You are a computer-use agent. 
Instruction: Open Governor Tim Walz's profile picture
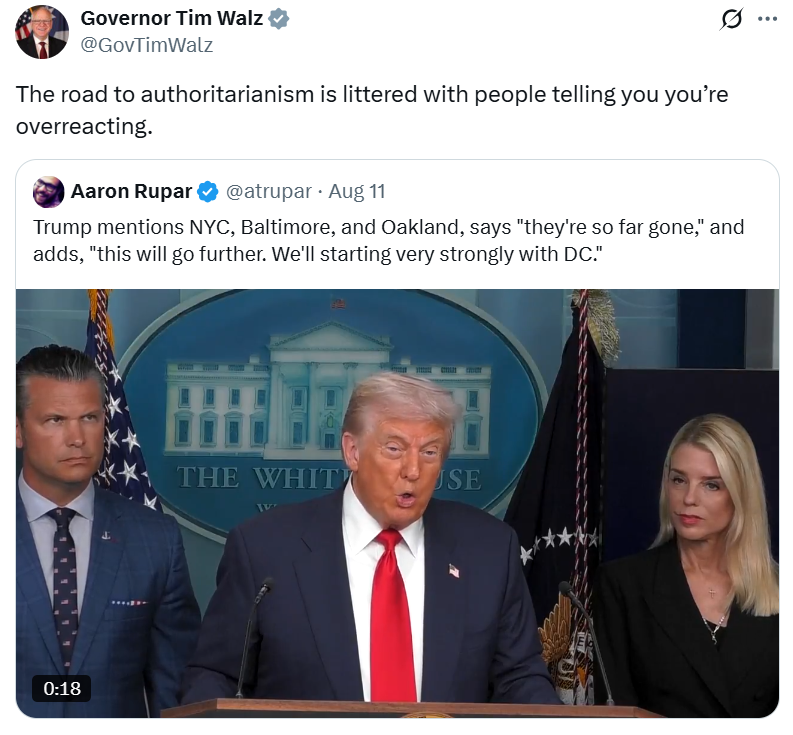tap(42, 32)
